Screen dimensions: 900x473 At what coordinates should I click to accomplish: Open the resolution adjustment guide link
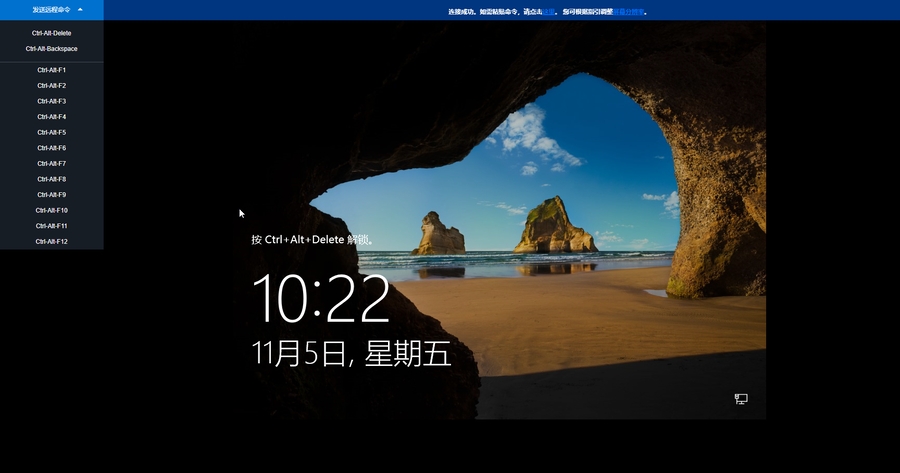click(x=628, y=13)
